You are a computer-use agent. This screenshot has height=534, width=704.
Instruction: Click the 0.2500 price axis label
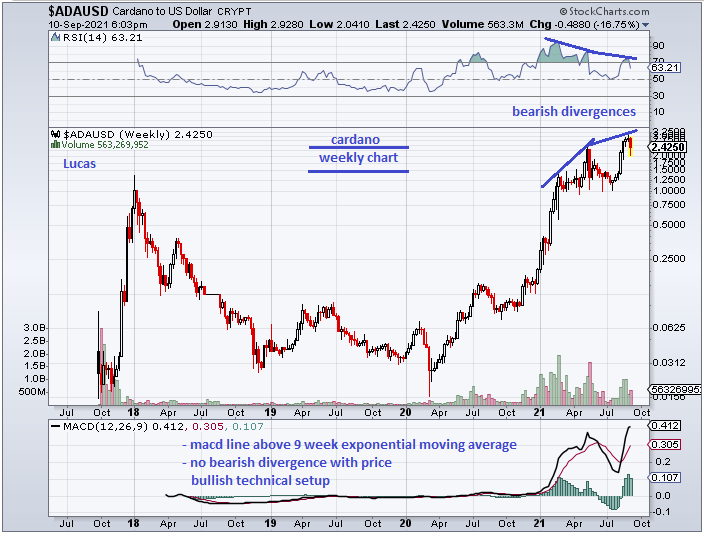point(669,259)
